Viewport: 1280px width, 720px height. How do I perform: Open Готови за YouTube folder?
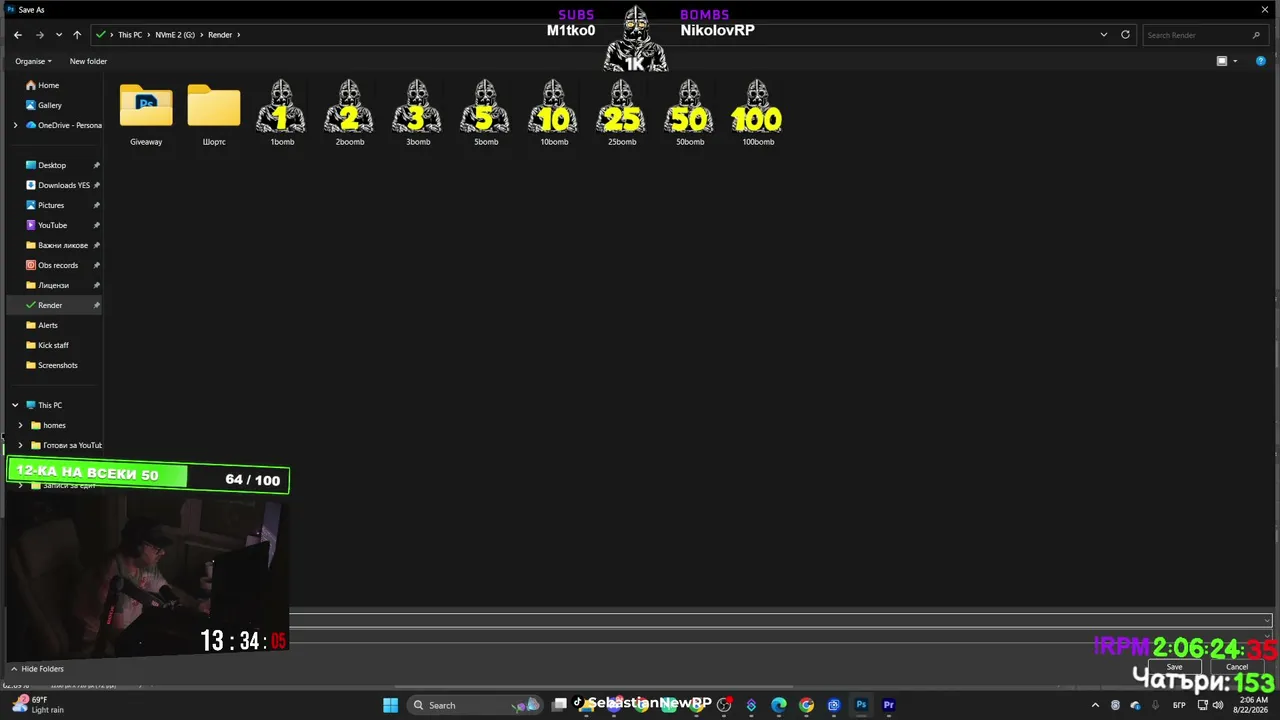point(66,445)
